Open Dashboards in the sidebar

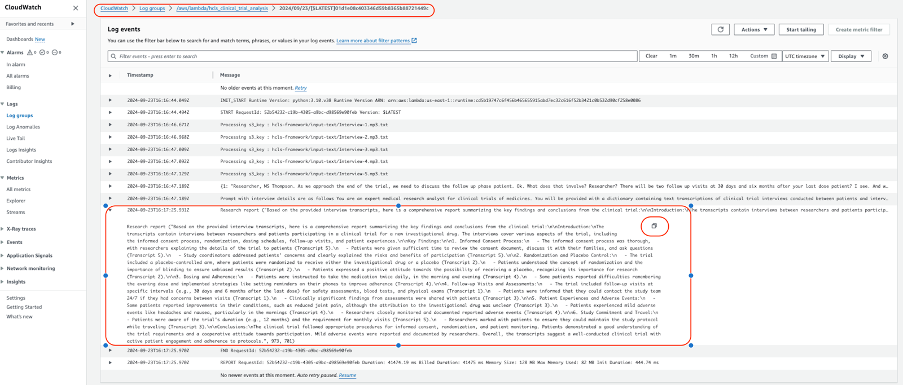20,39
